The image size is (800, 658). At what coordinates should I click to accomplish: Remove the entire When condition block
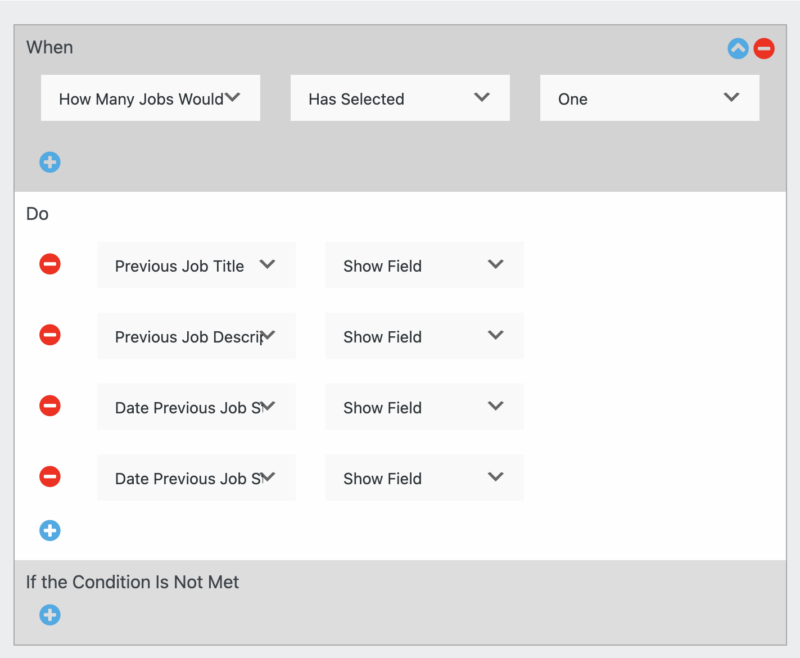(763, 47)
